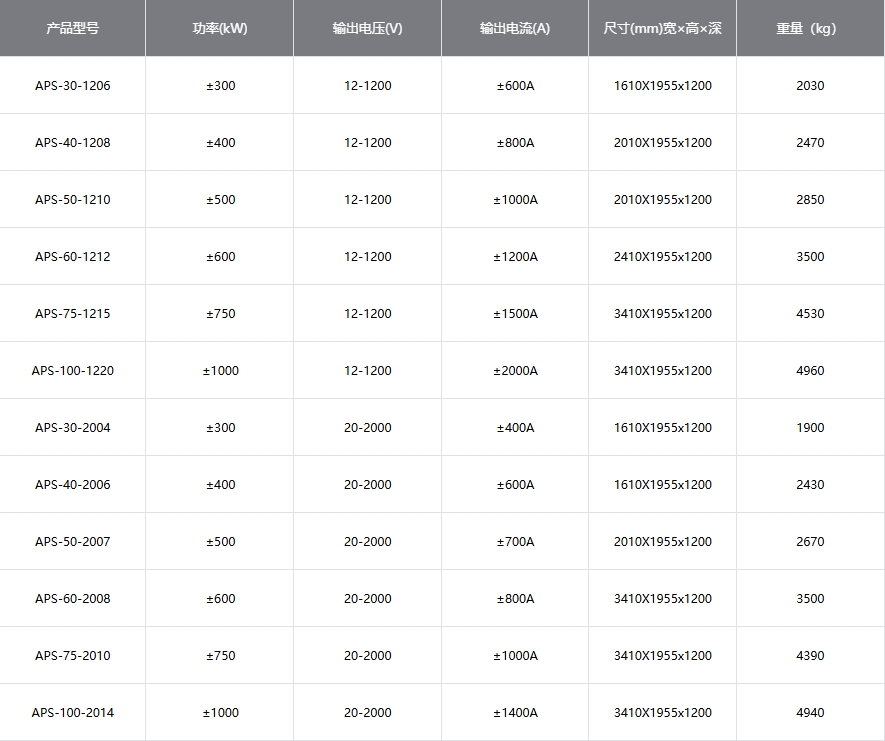This screenshot has height=741, width=885.
Task: Click voltage 12-1200 in APS-60-1212 row
Action: (x=368, y=257)
